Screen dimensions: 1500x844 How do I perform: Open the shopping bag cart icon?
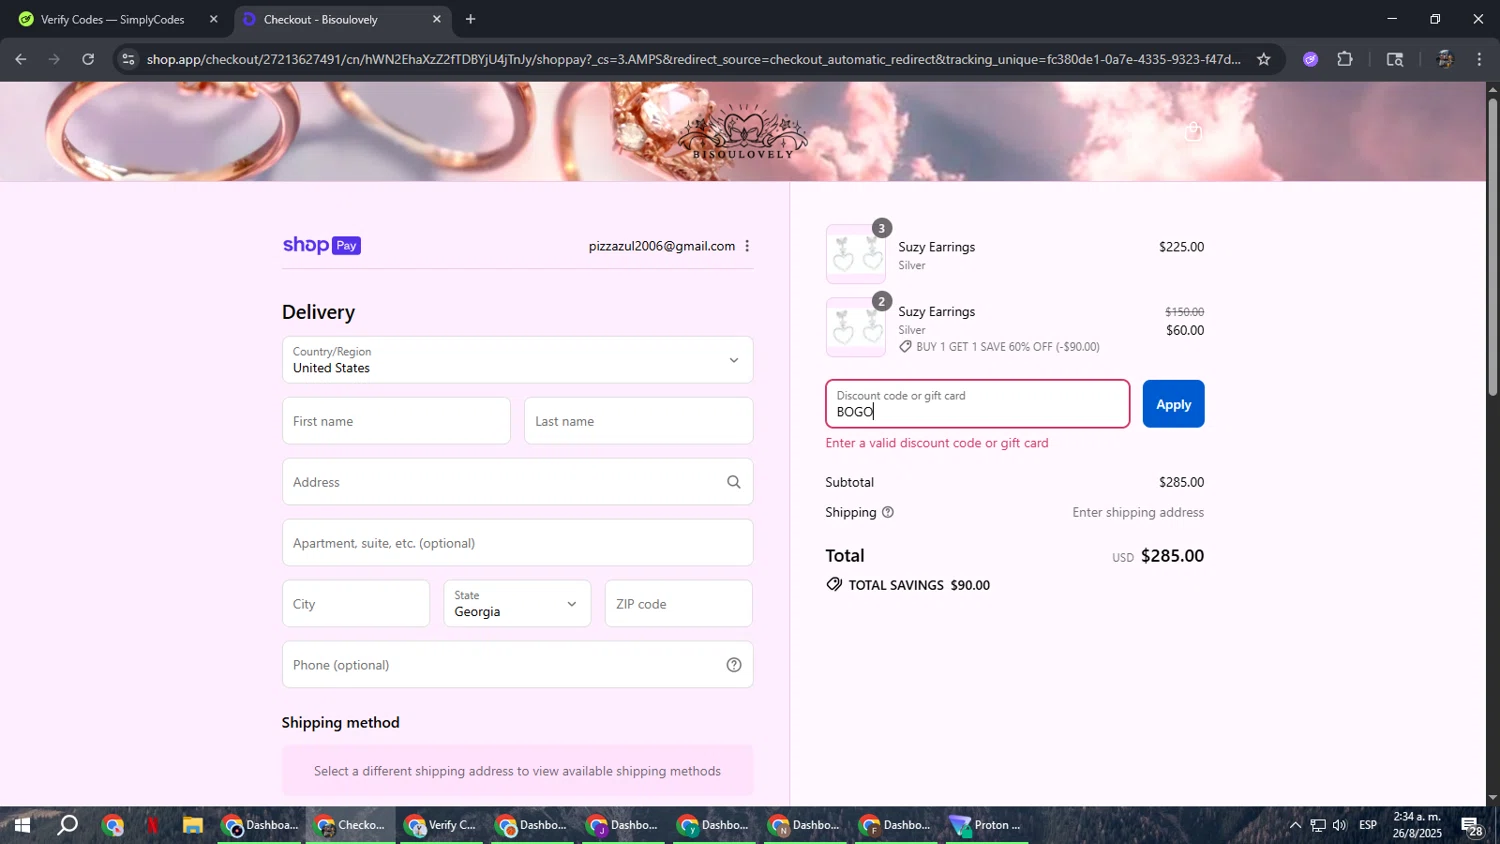1193,132
